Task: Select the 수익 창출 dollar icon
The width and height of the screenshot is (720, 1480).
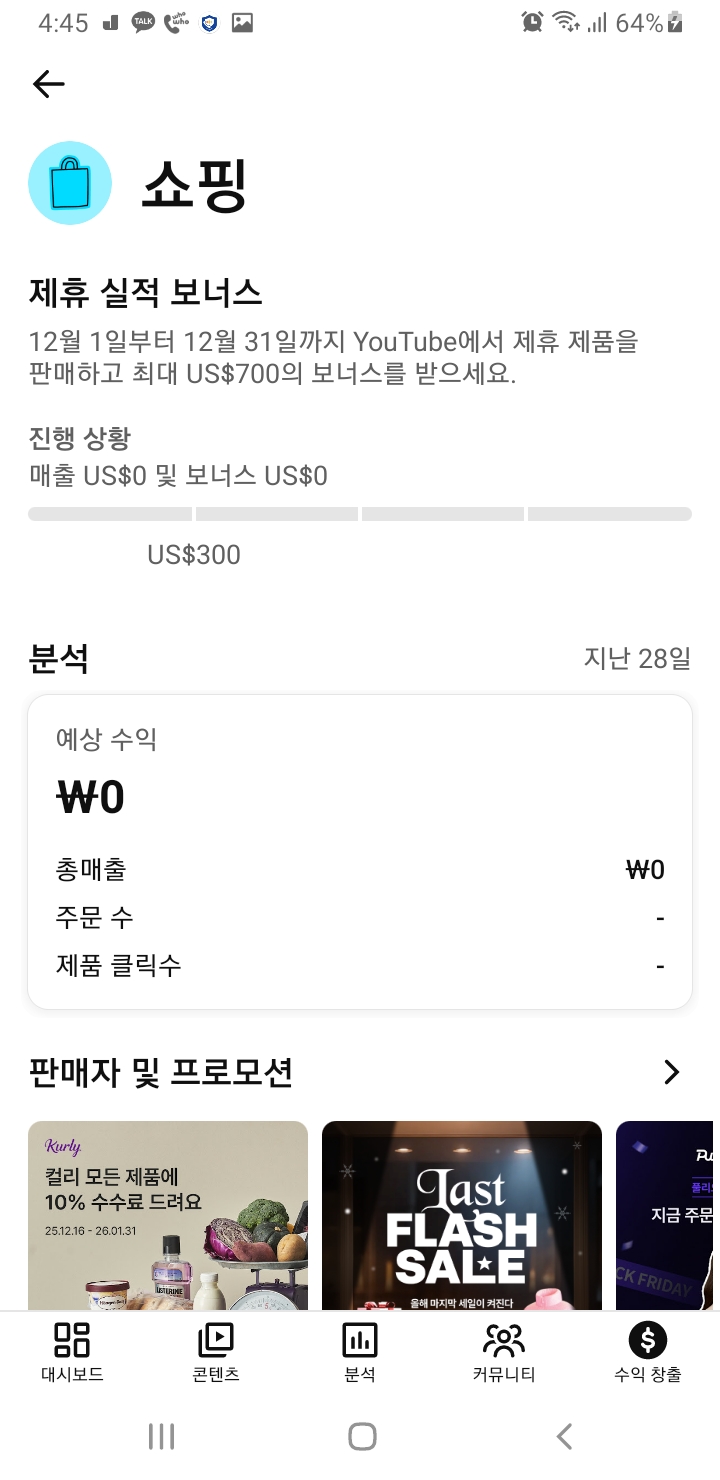Action: pos(648,1340)
